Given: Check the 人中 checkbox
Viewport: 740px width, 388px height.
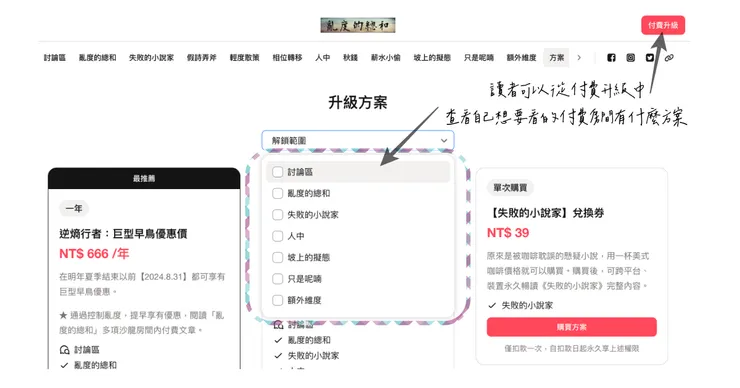Looking at the screenshot, I should 278,236.
